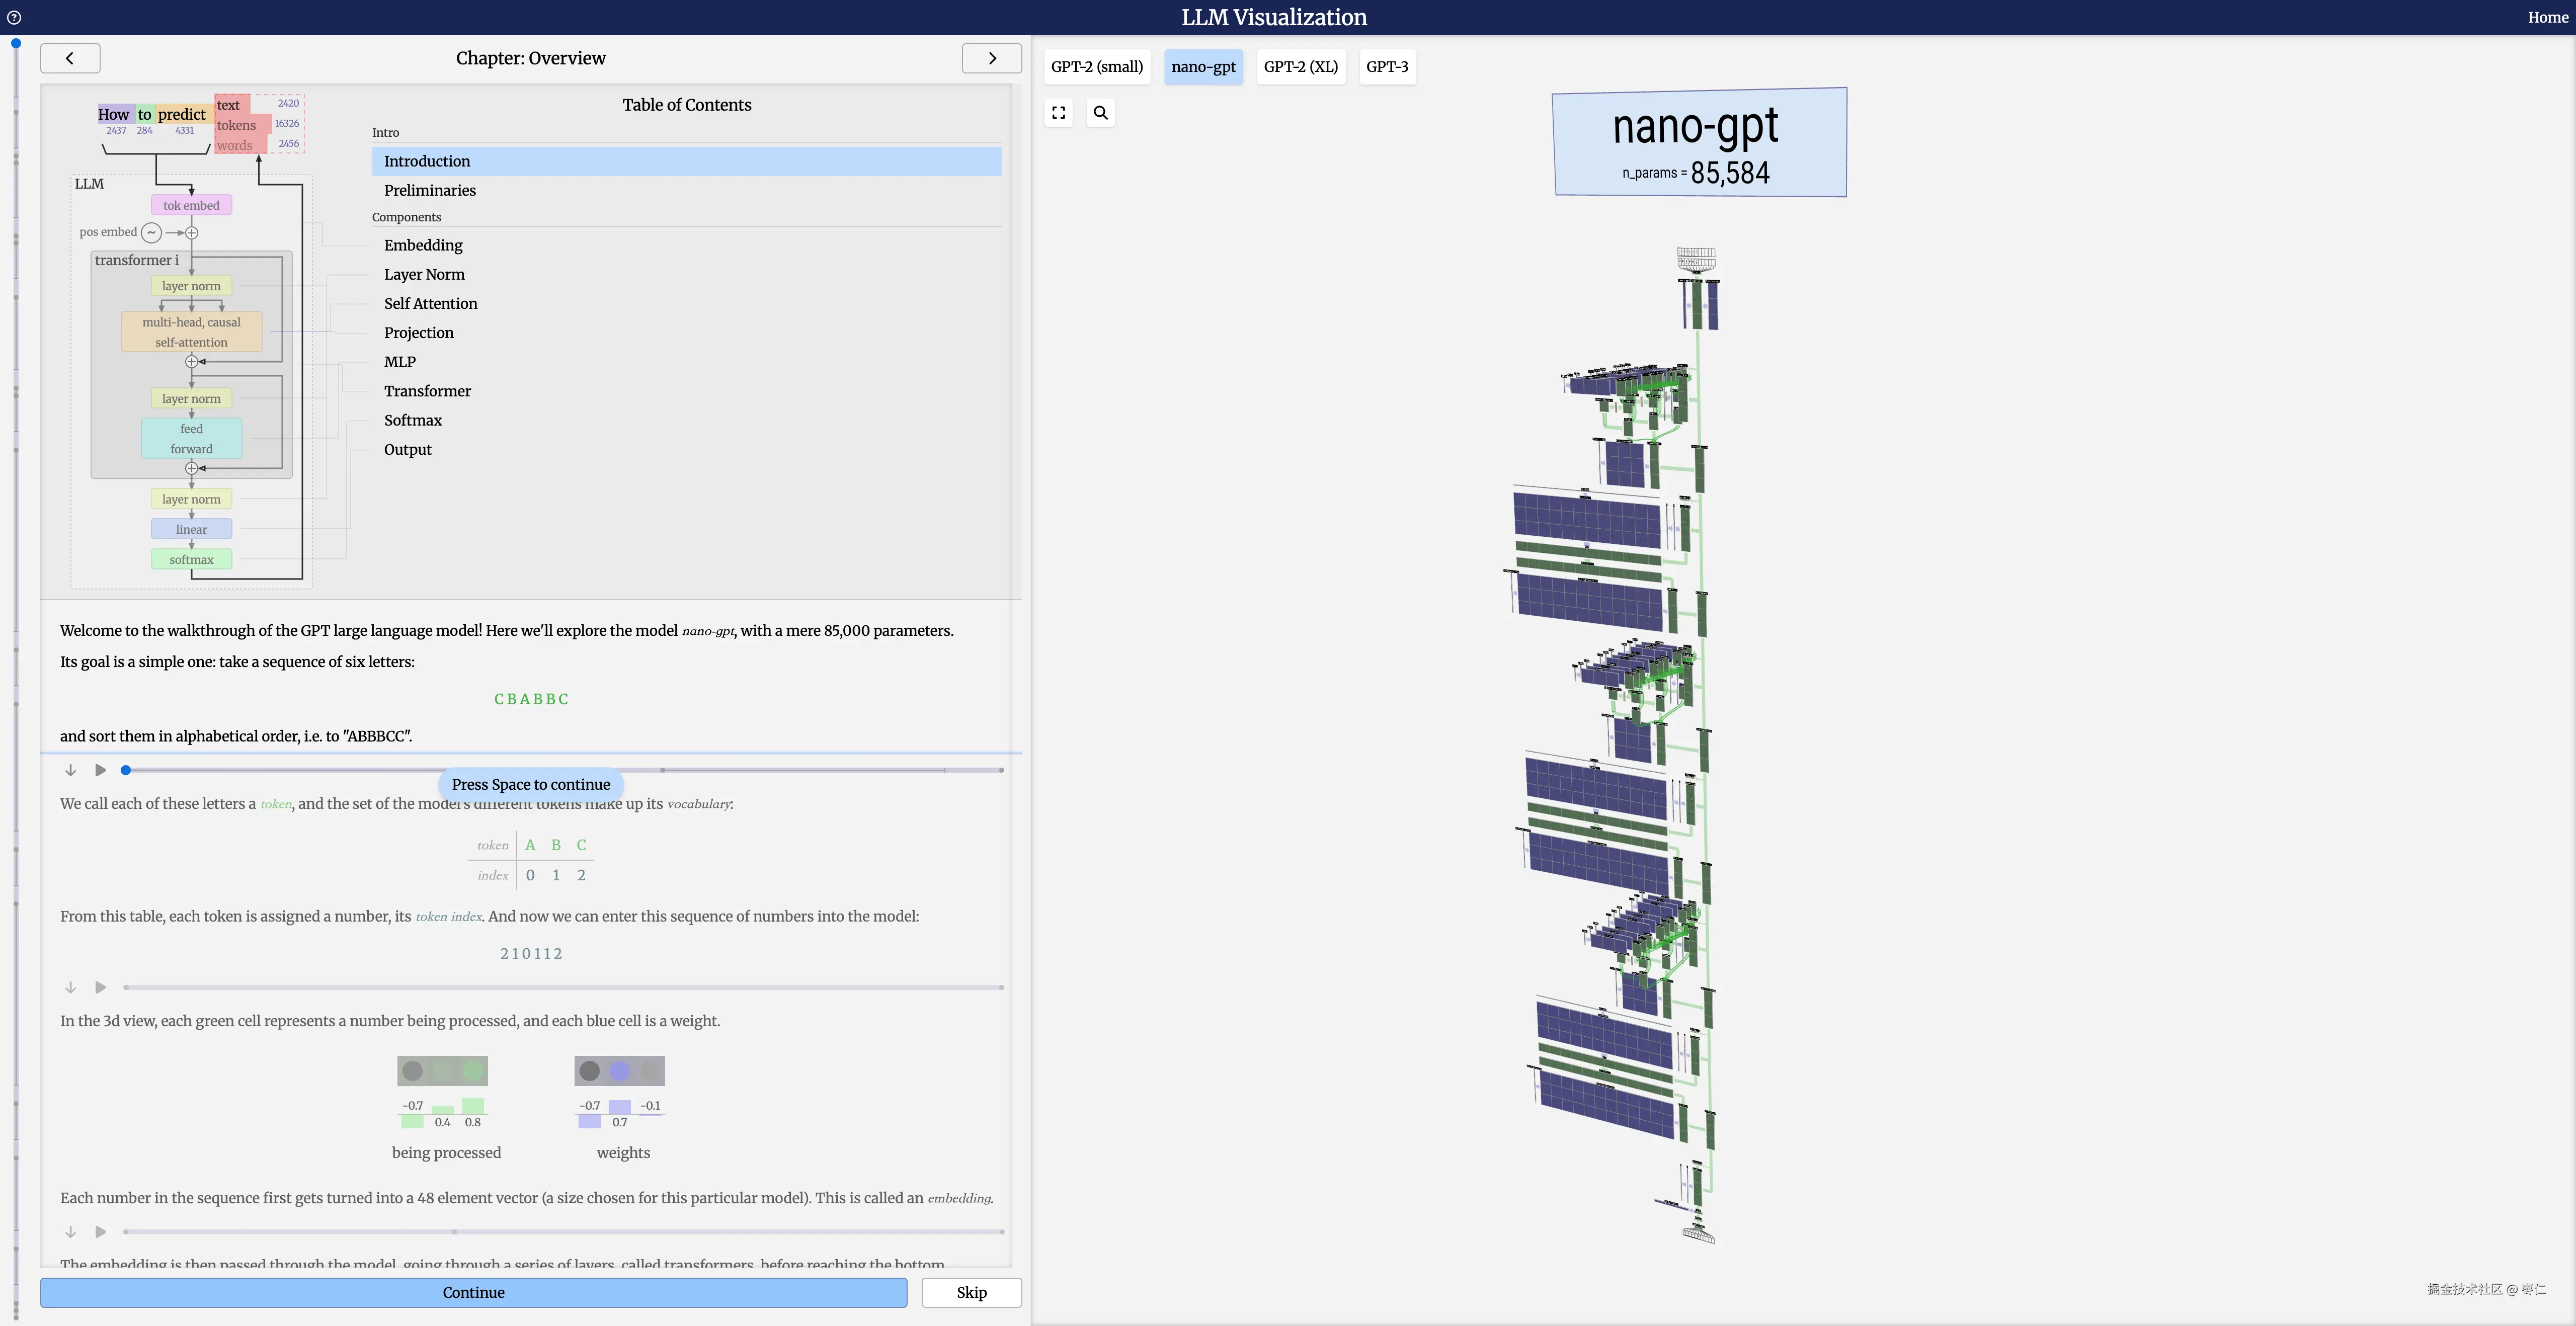Select the GPT-2 (small) model
Screen dimensions: 2576x1326
[1096, 67]
